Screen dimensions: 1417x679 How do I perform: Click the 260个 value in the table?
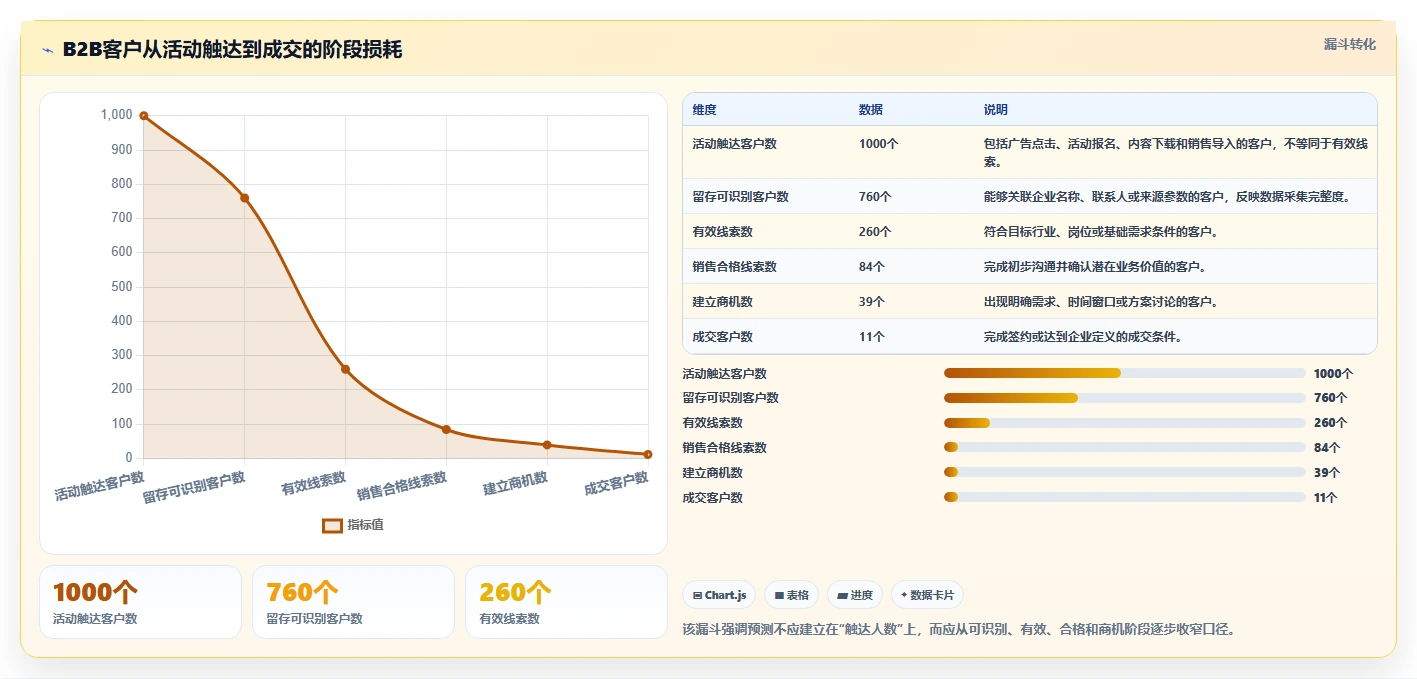[x=875, y=232]
